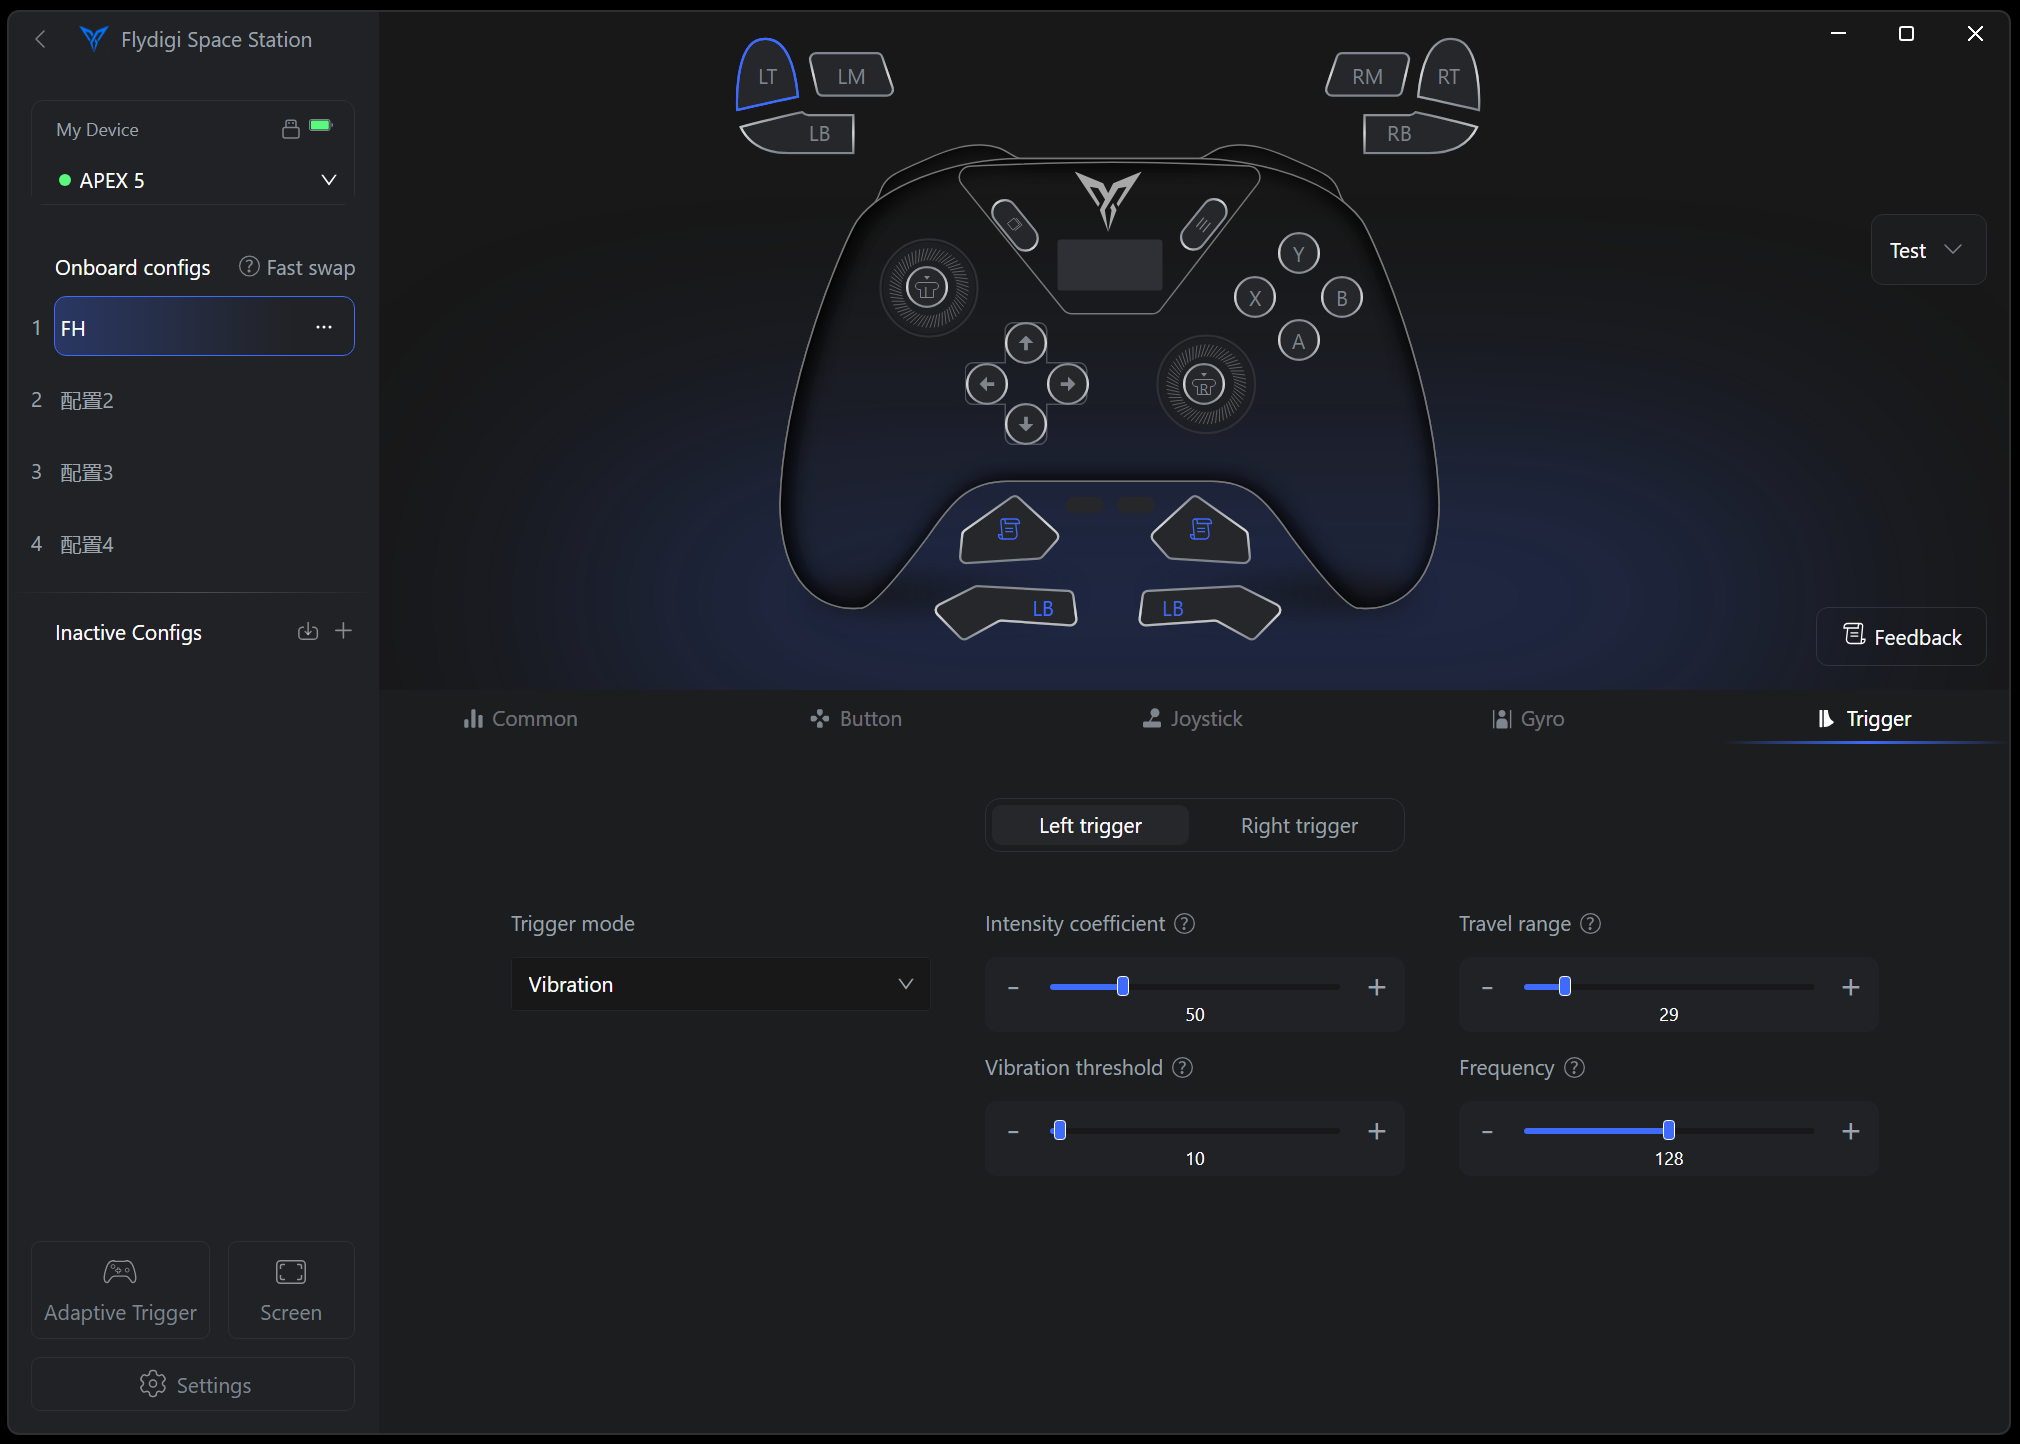Click the device lock icon

coord(291,129)
